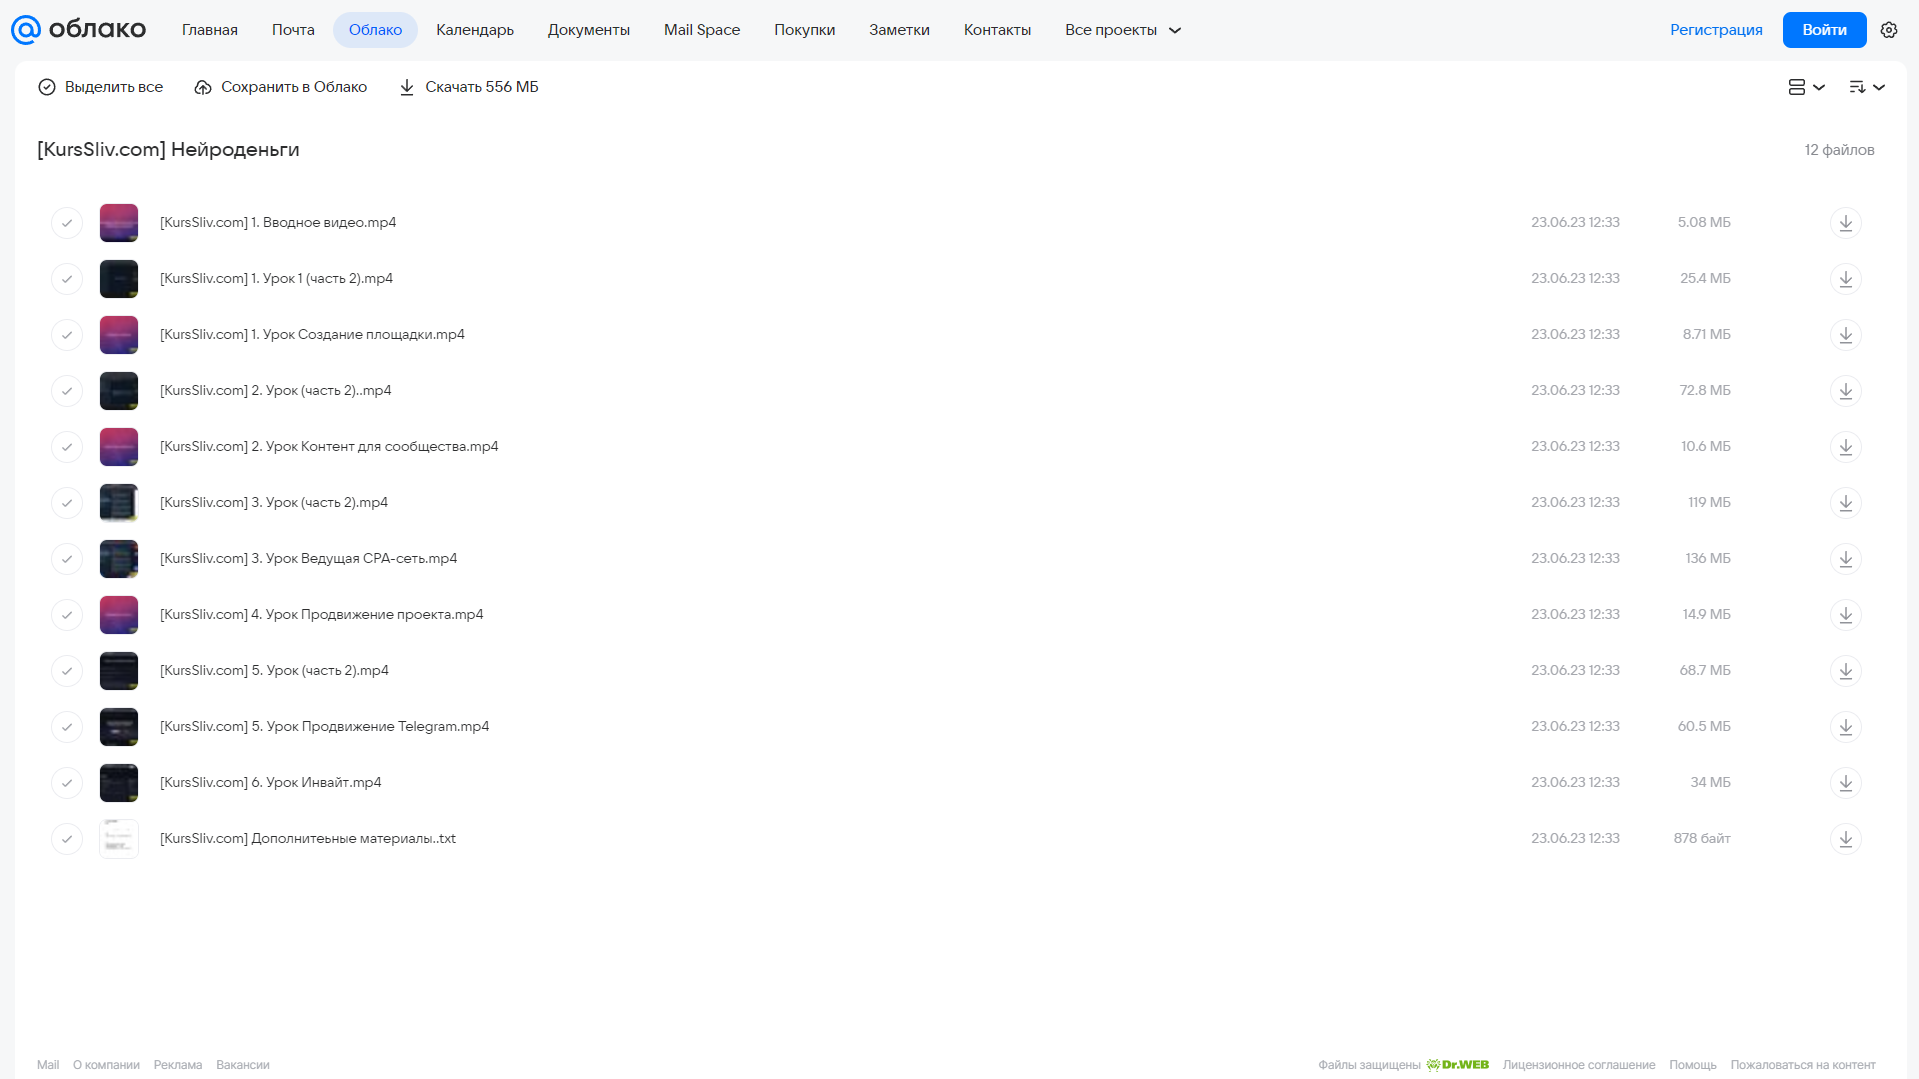Click the Облако logo at top left
Image resolution: width=1919 pixels, height=1079 pixels.
78,30
